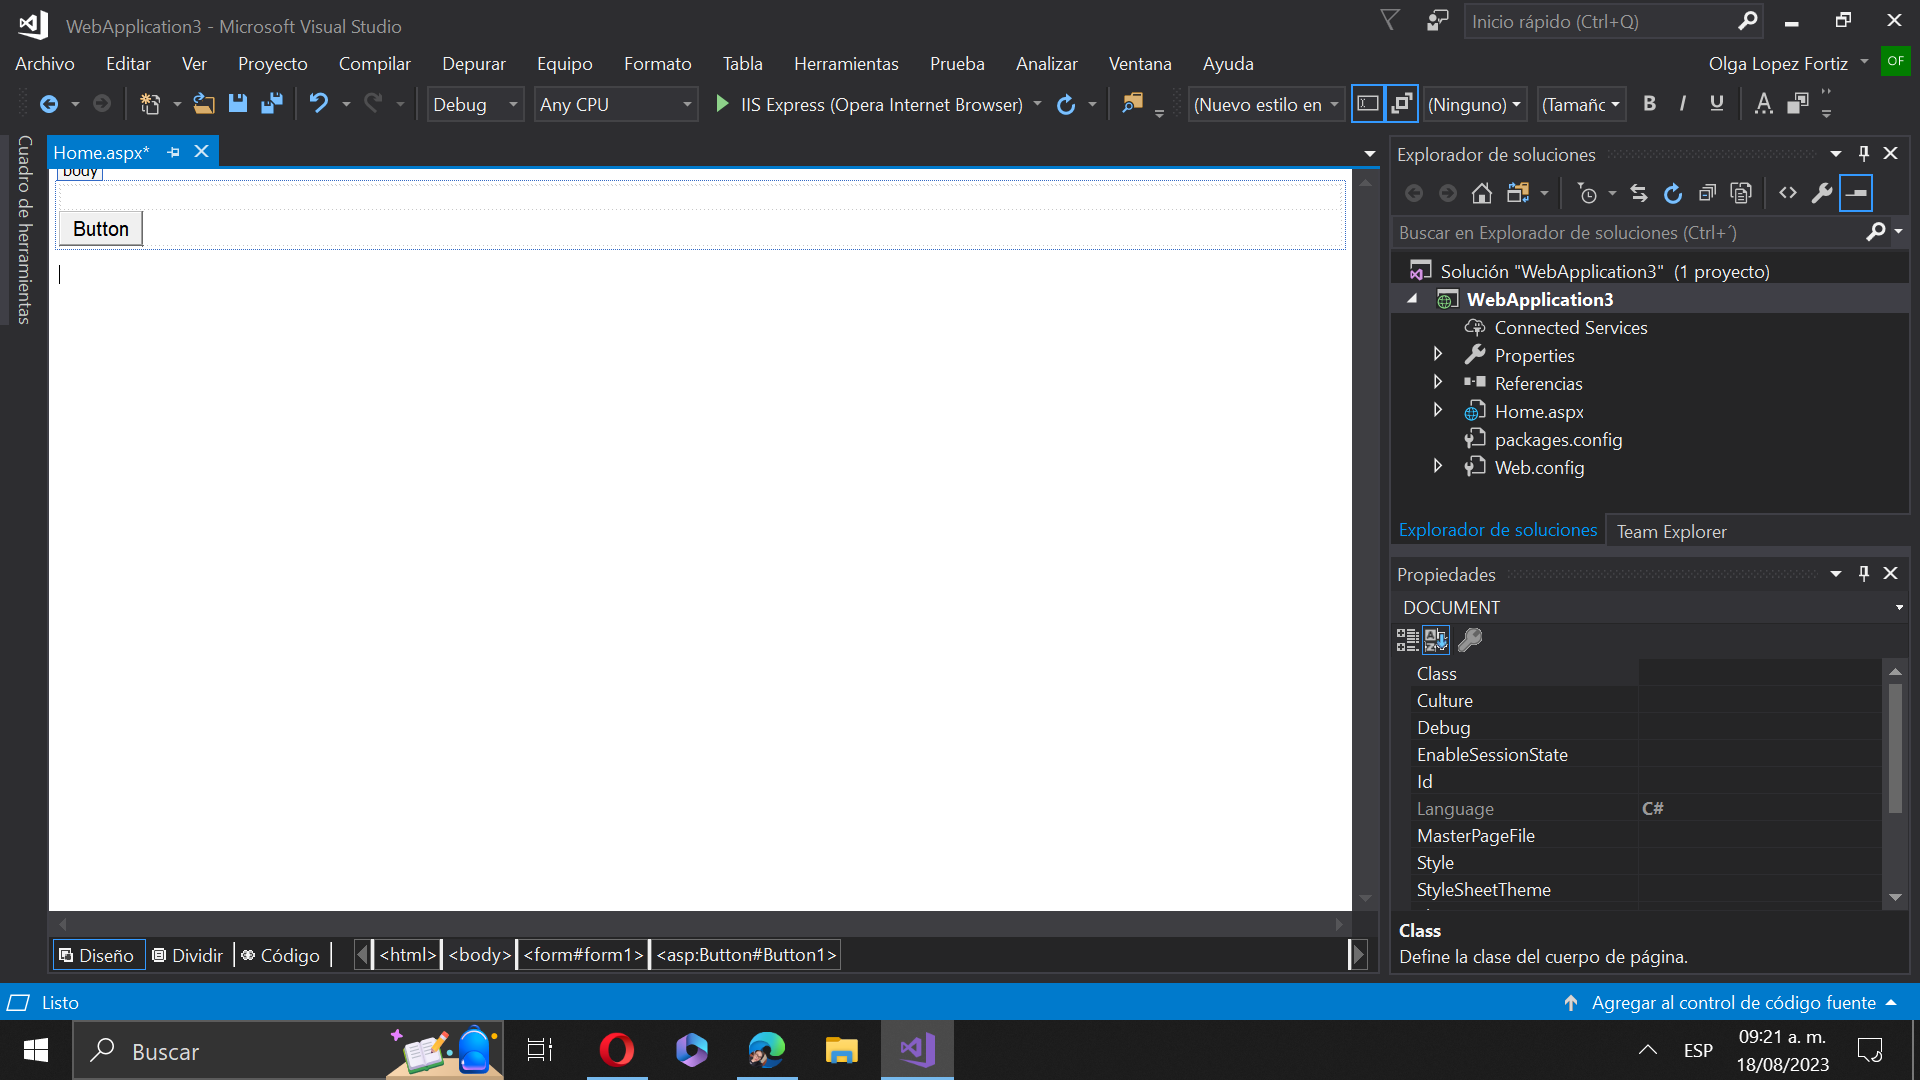Toggle Preview Selected Items button
Viewport: 1920px width, 1080px height.
click(x=1856, y=194)
